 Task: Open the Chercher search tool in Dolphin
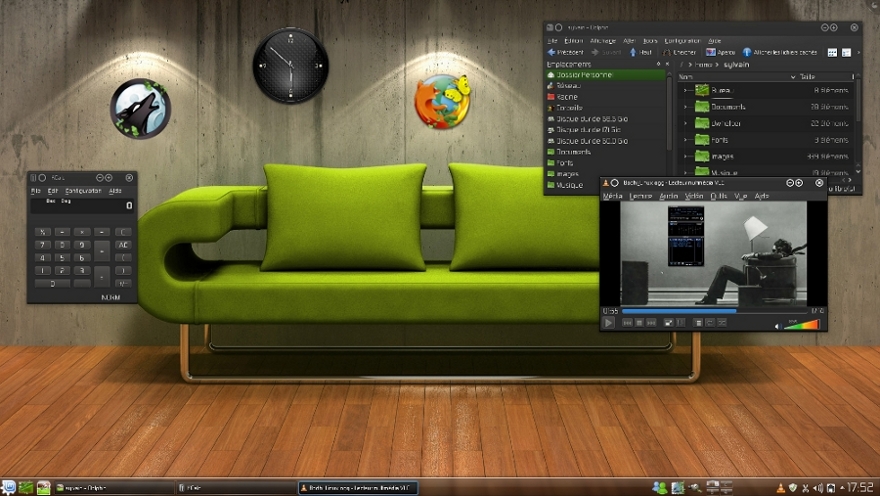pos(679,52)
